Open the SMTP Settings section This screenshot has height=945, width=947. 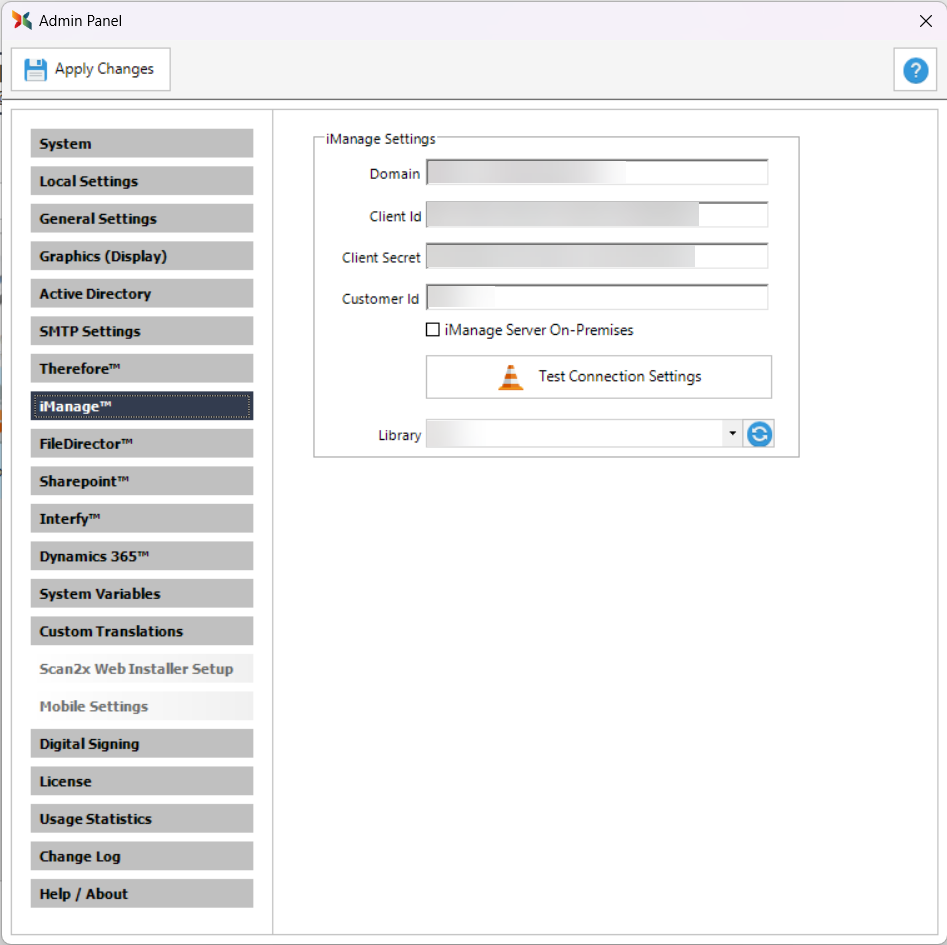141,331
